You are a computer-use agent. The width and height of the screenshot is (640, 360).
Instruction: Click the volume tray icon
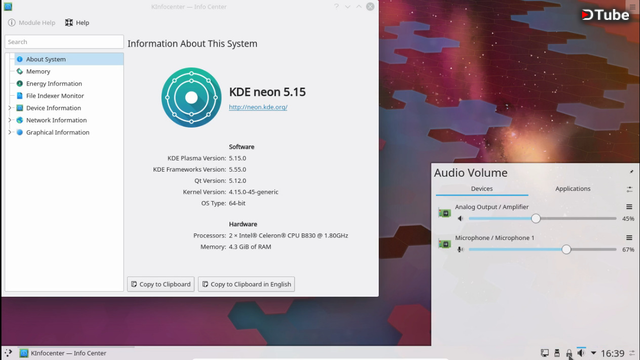point(581,353)
